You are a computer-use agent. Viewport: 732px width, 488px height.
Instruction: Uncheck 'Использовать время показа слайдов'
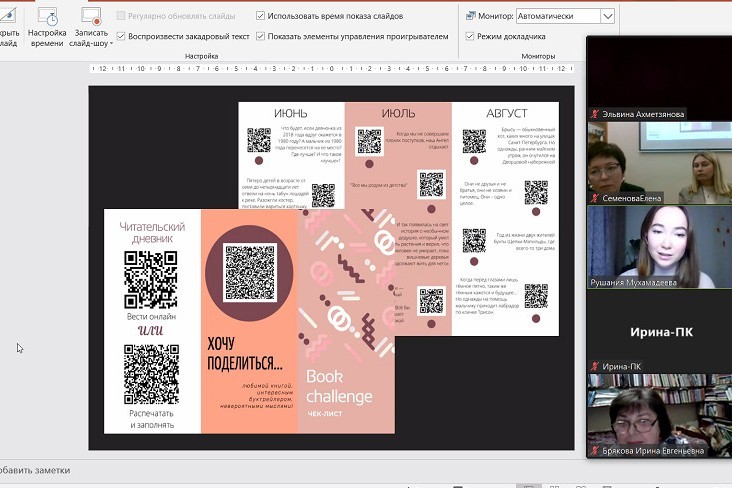tap(261, 16)
